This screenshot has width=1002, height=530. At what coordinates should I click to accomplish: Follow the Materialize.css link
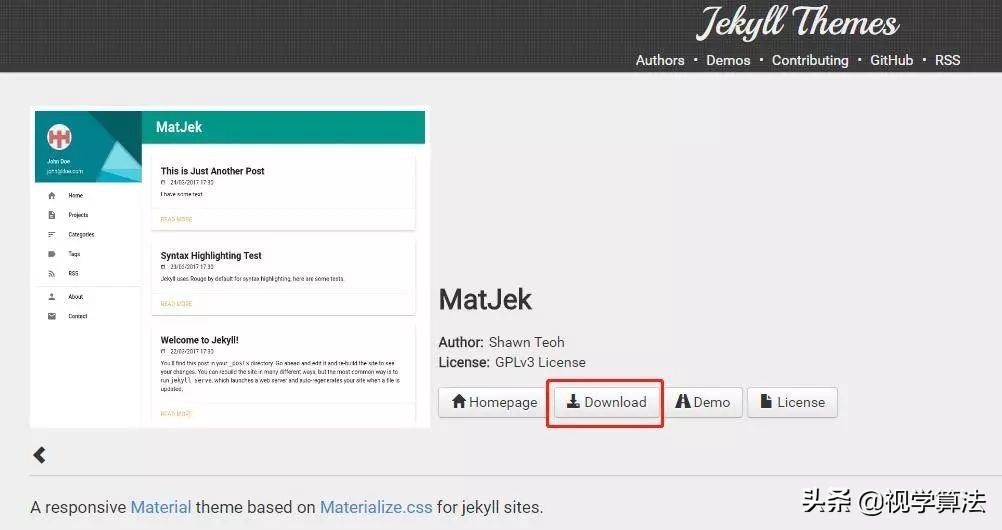[x=376, y=507]
